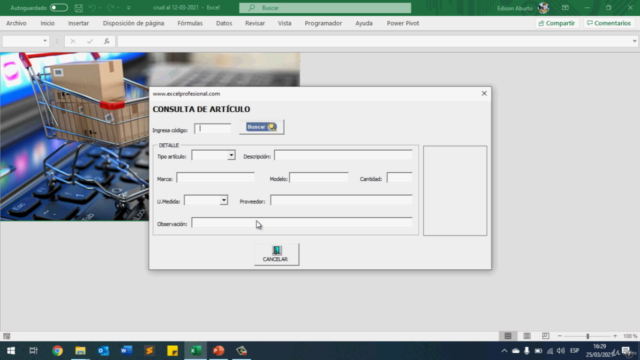Screen dimensions: 640x360
Task: Switch to Page Break Preview icon
Action: coord(545,336)
